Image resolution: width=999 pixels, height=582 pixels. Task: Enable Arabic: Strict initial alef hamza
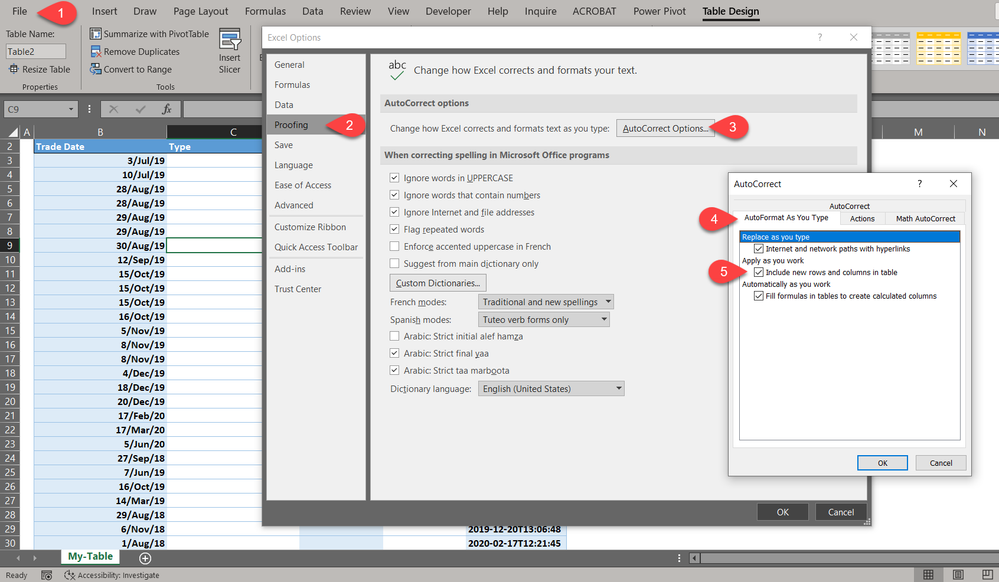(394, 336)
